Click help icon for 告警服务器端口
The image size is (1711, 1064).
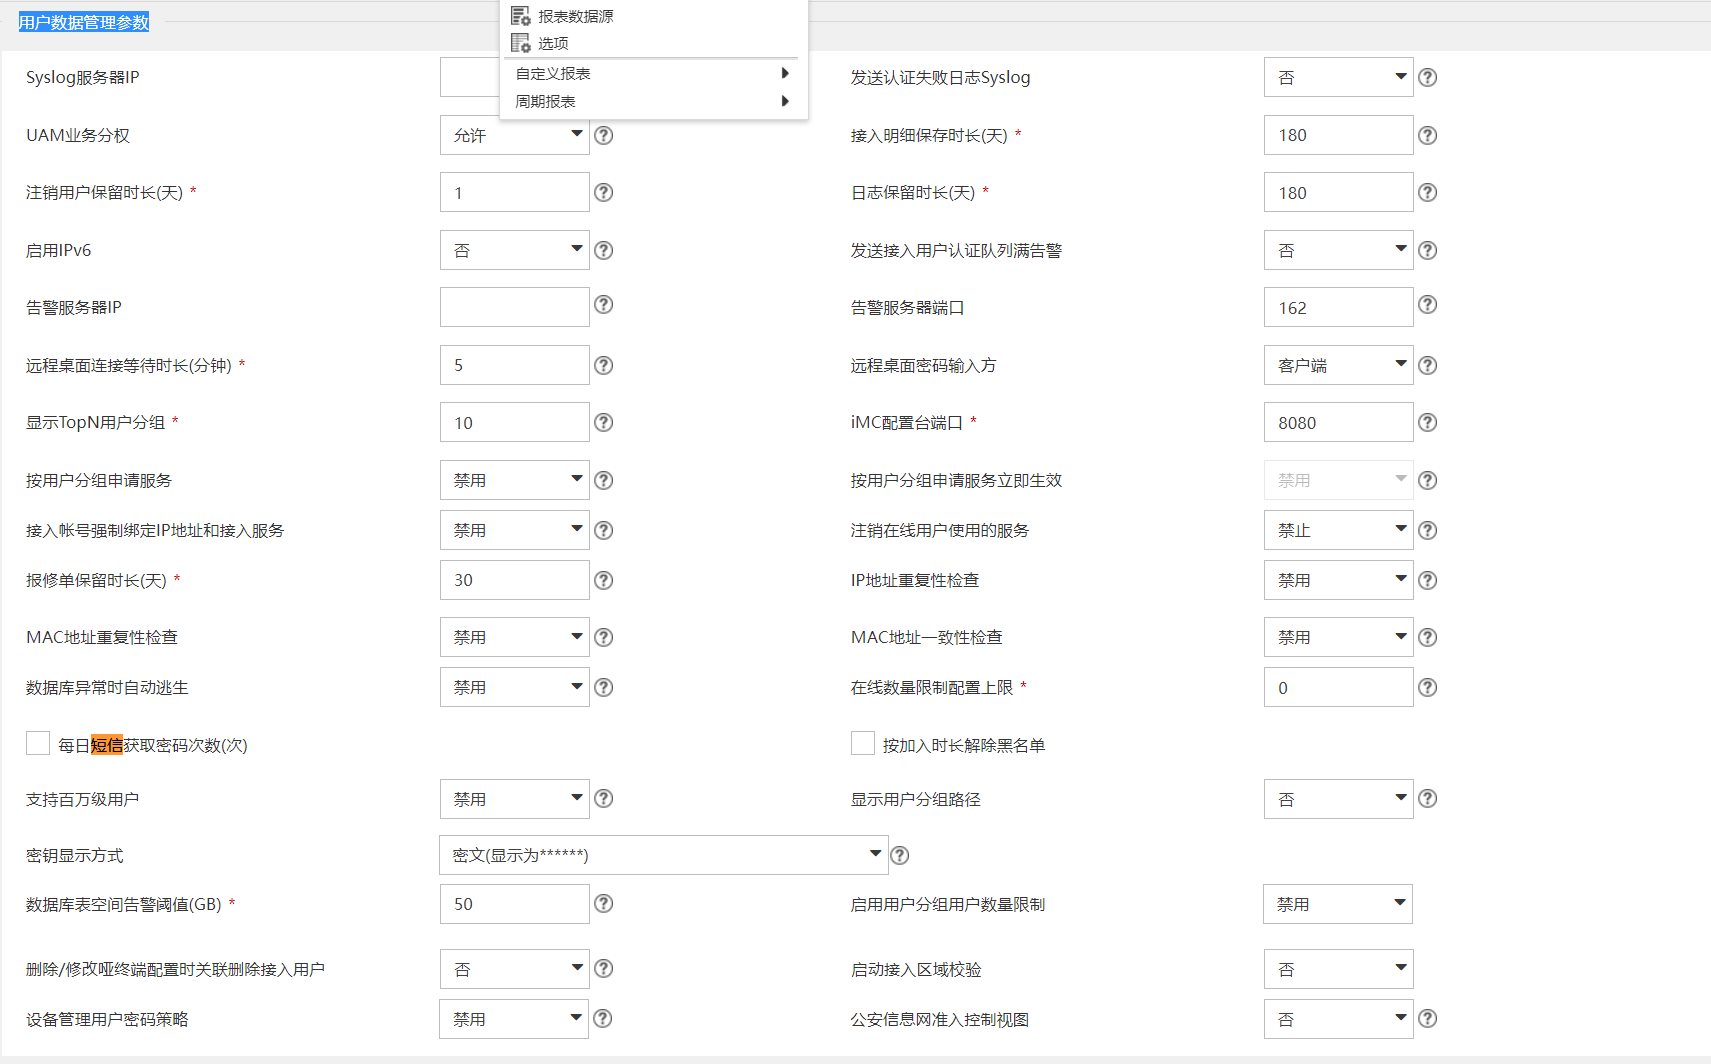1428,304
